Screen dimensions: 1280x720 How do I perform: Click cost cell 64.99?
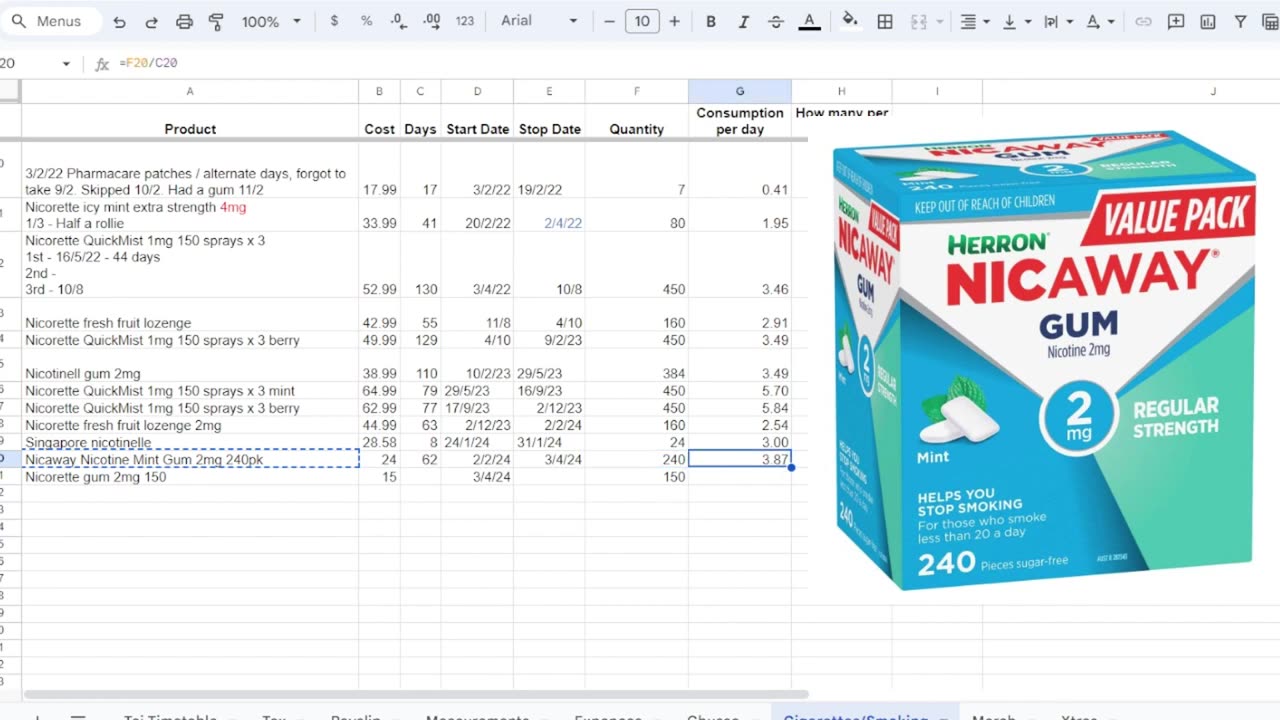click(379, 391)
